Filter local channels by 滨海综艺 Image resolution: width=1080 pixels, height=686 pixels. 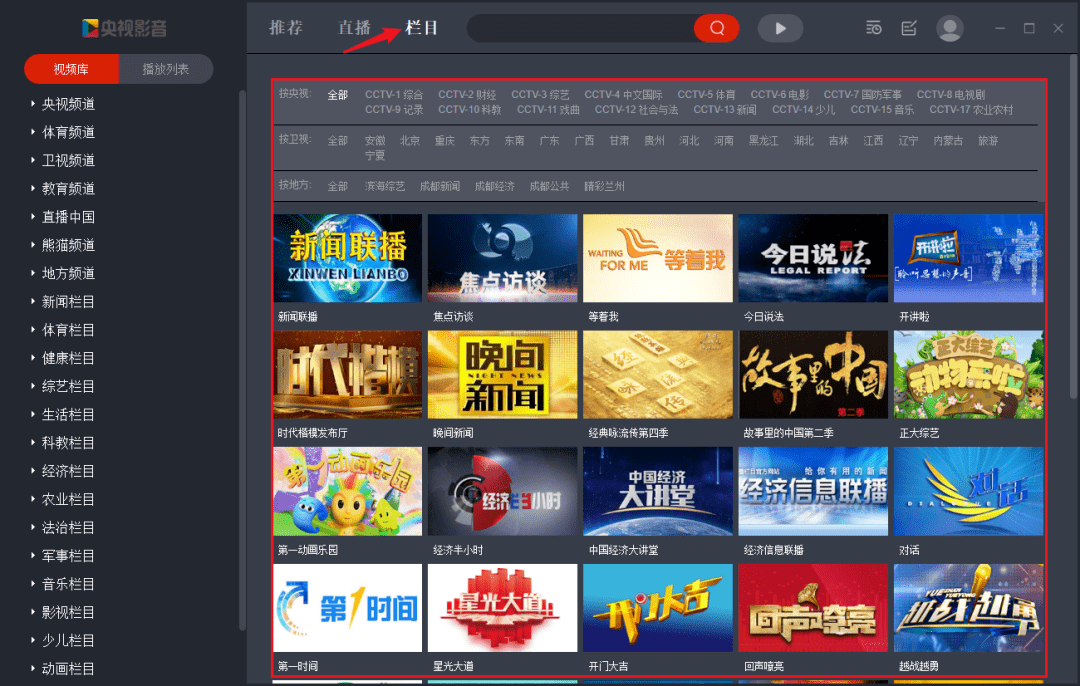pos(385,187)
